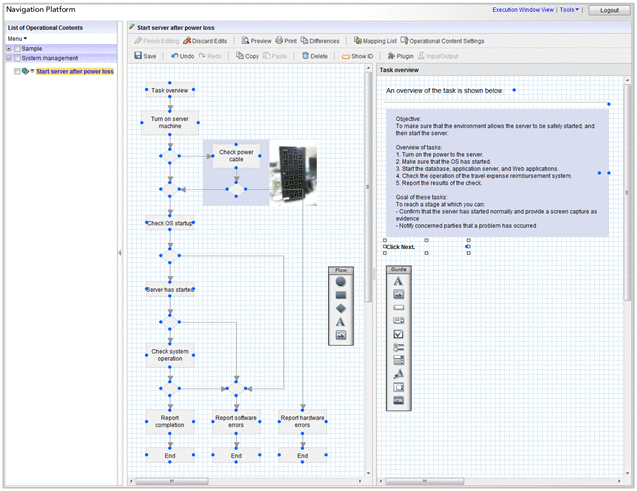This screenshot has width=637, height=491.
Task: Pick the rectangle shape in Flow palette
Action: tap(341, 295)
